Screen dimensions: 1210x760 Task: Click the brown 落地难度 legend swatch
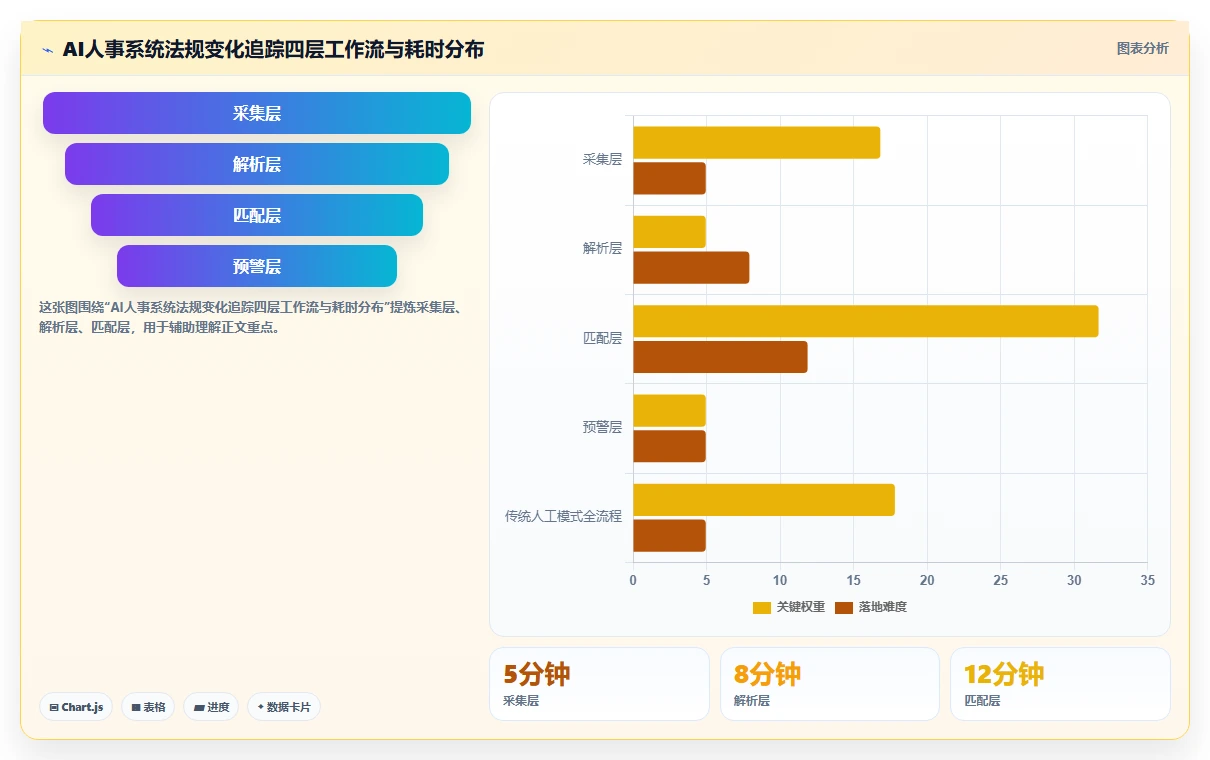844,607
